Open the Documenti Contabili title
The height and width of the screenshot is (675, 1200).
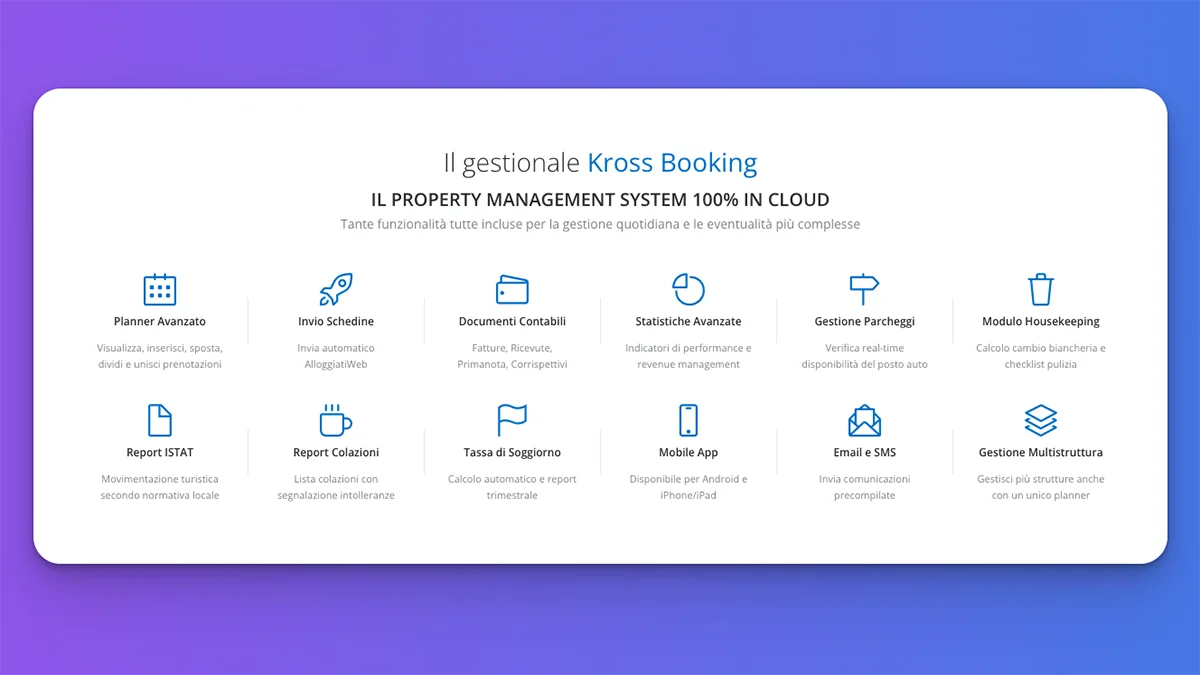click(512, 322)
